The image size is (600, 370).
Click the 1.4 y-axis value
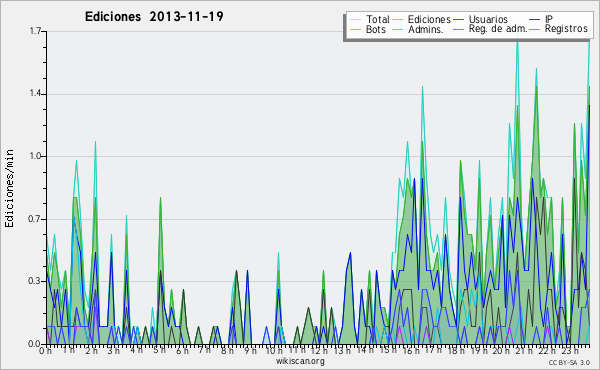tap(35, 94)
